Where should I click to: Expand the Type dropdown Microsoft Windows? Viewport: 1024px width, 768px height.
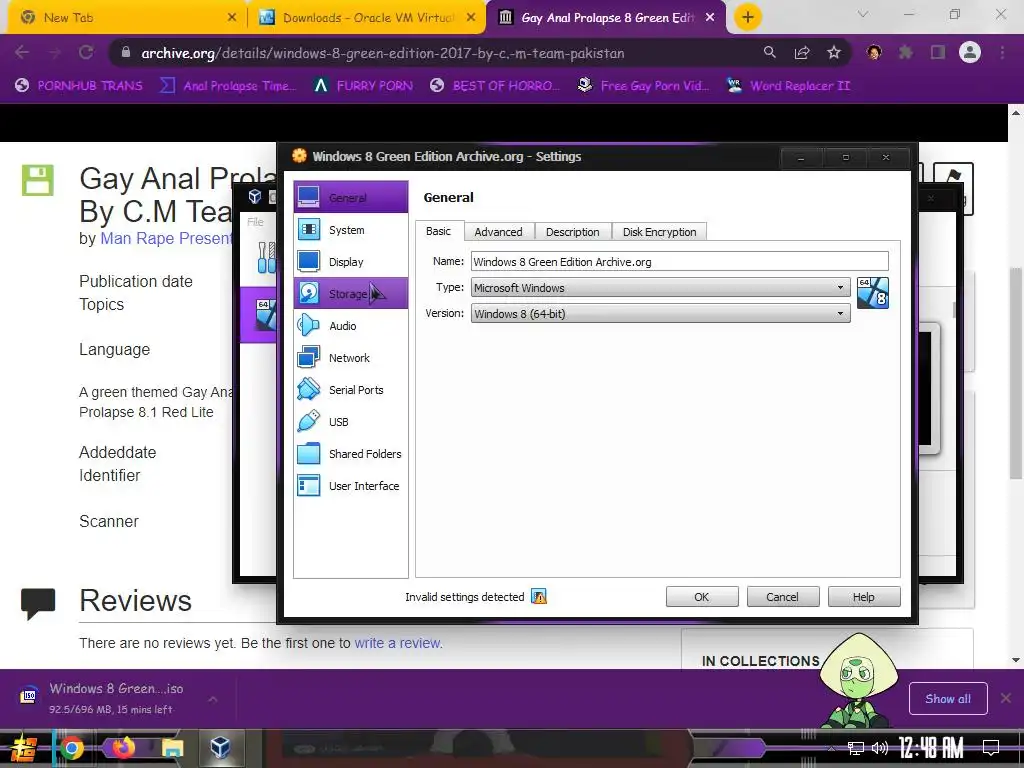(x=660, y=288)
